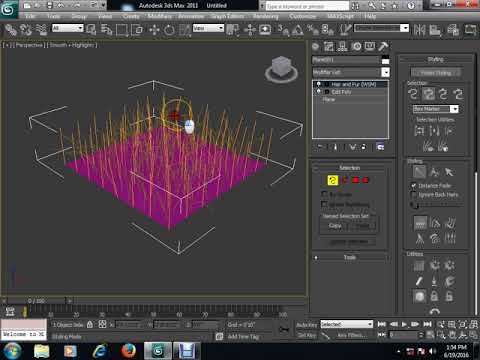
Task: Select the Select and Rotate tool
Action: pos(169,30)
